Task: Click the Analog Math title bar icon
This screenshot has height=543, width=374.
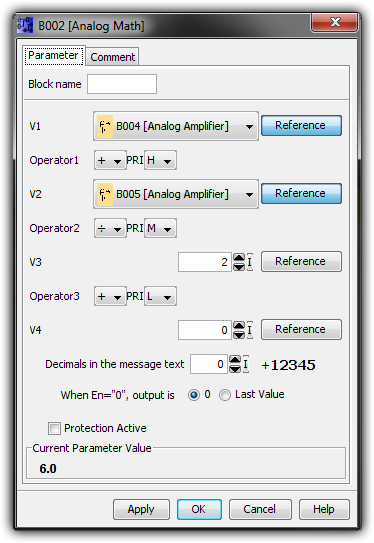Action: [x=25, y=25]
